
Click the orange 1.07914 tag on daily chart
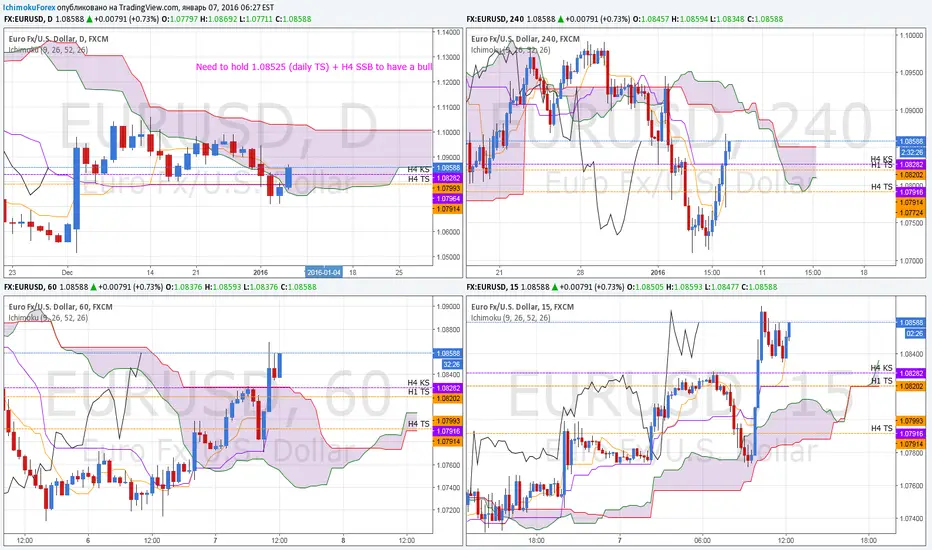tap(448, 209)
